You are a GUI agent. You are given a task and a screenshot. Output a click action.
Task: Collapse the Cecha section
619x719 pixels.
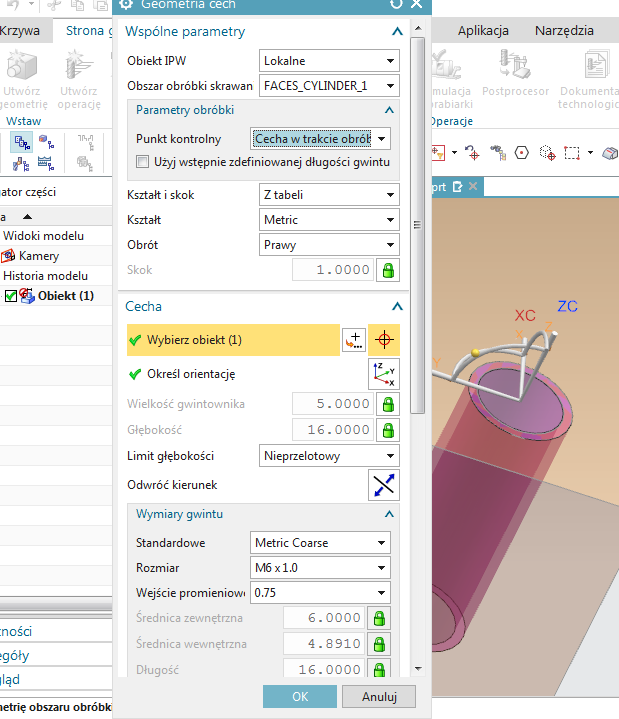[x=397, y=306]
